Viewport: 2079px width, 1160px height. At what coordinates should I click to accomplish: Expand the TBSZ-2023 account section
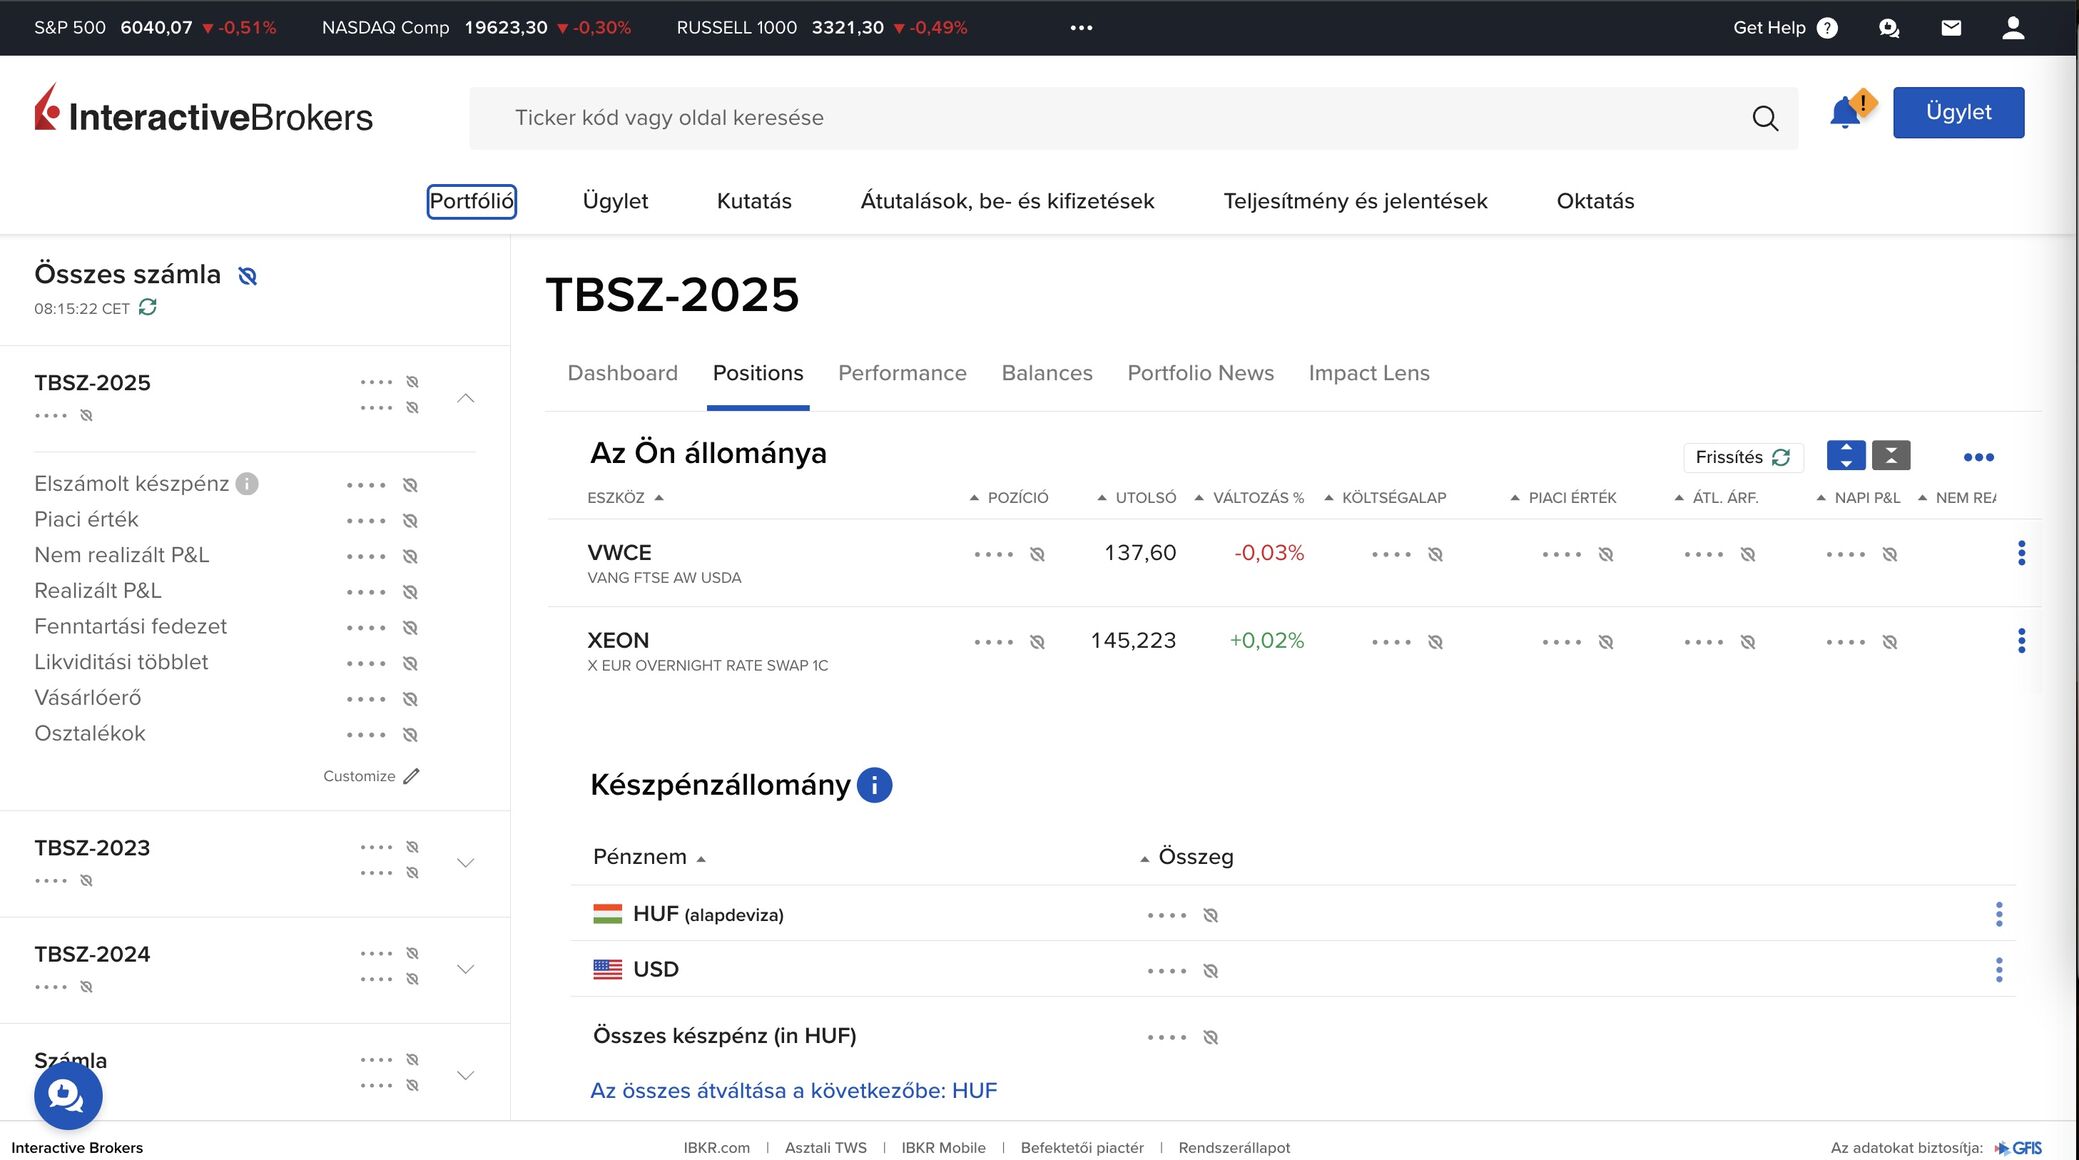pos(465,863)
